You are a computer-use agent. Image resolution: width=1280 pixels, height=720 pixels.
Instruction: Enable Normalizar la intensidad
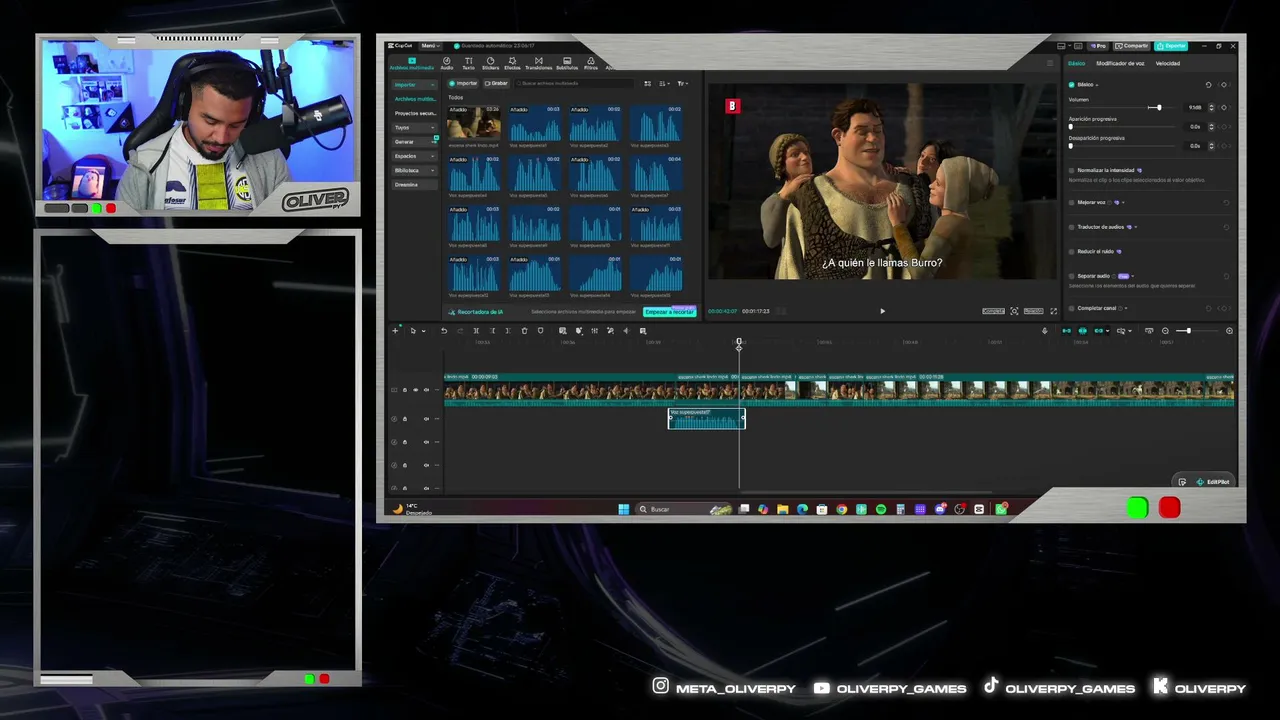pos(1072,170)
